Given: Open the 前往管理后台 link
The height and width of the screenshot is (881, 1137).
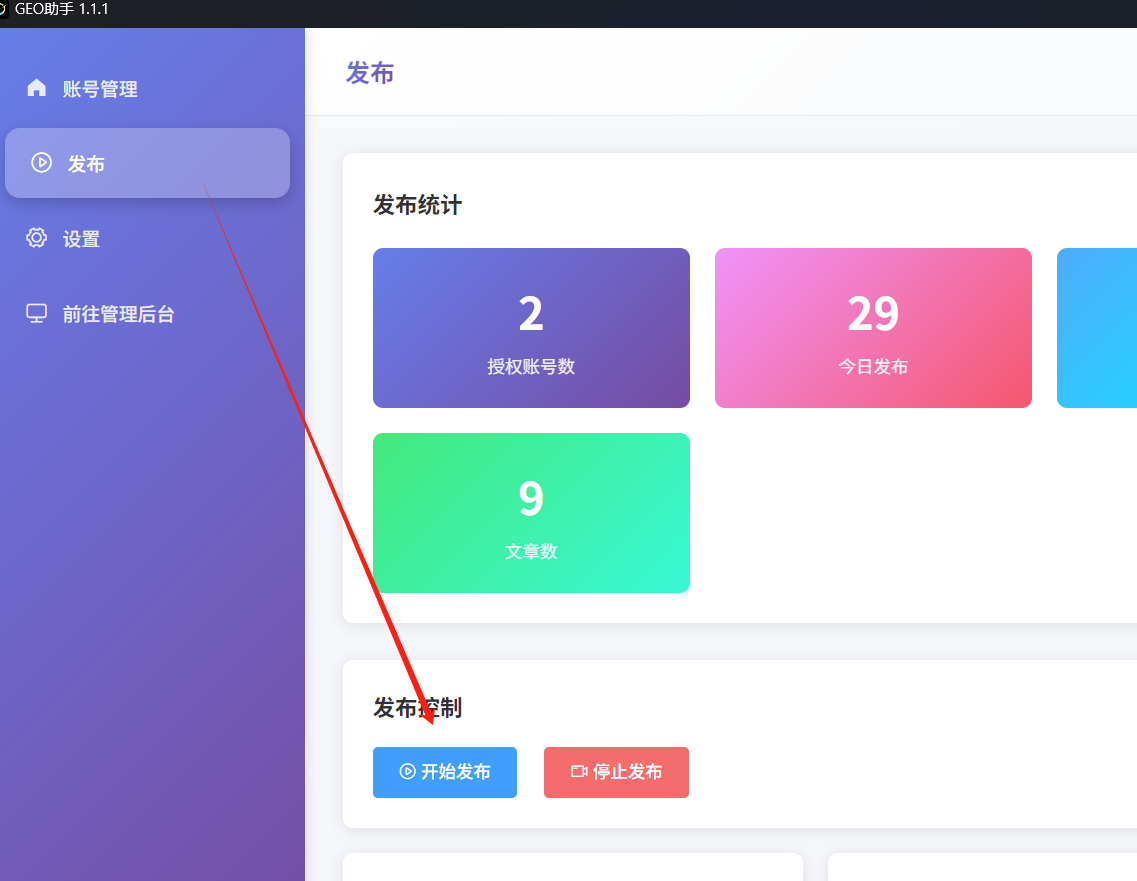Looking at the screenshot, I should tap(118, 314).
